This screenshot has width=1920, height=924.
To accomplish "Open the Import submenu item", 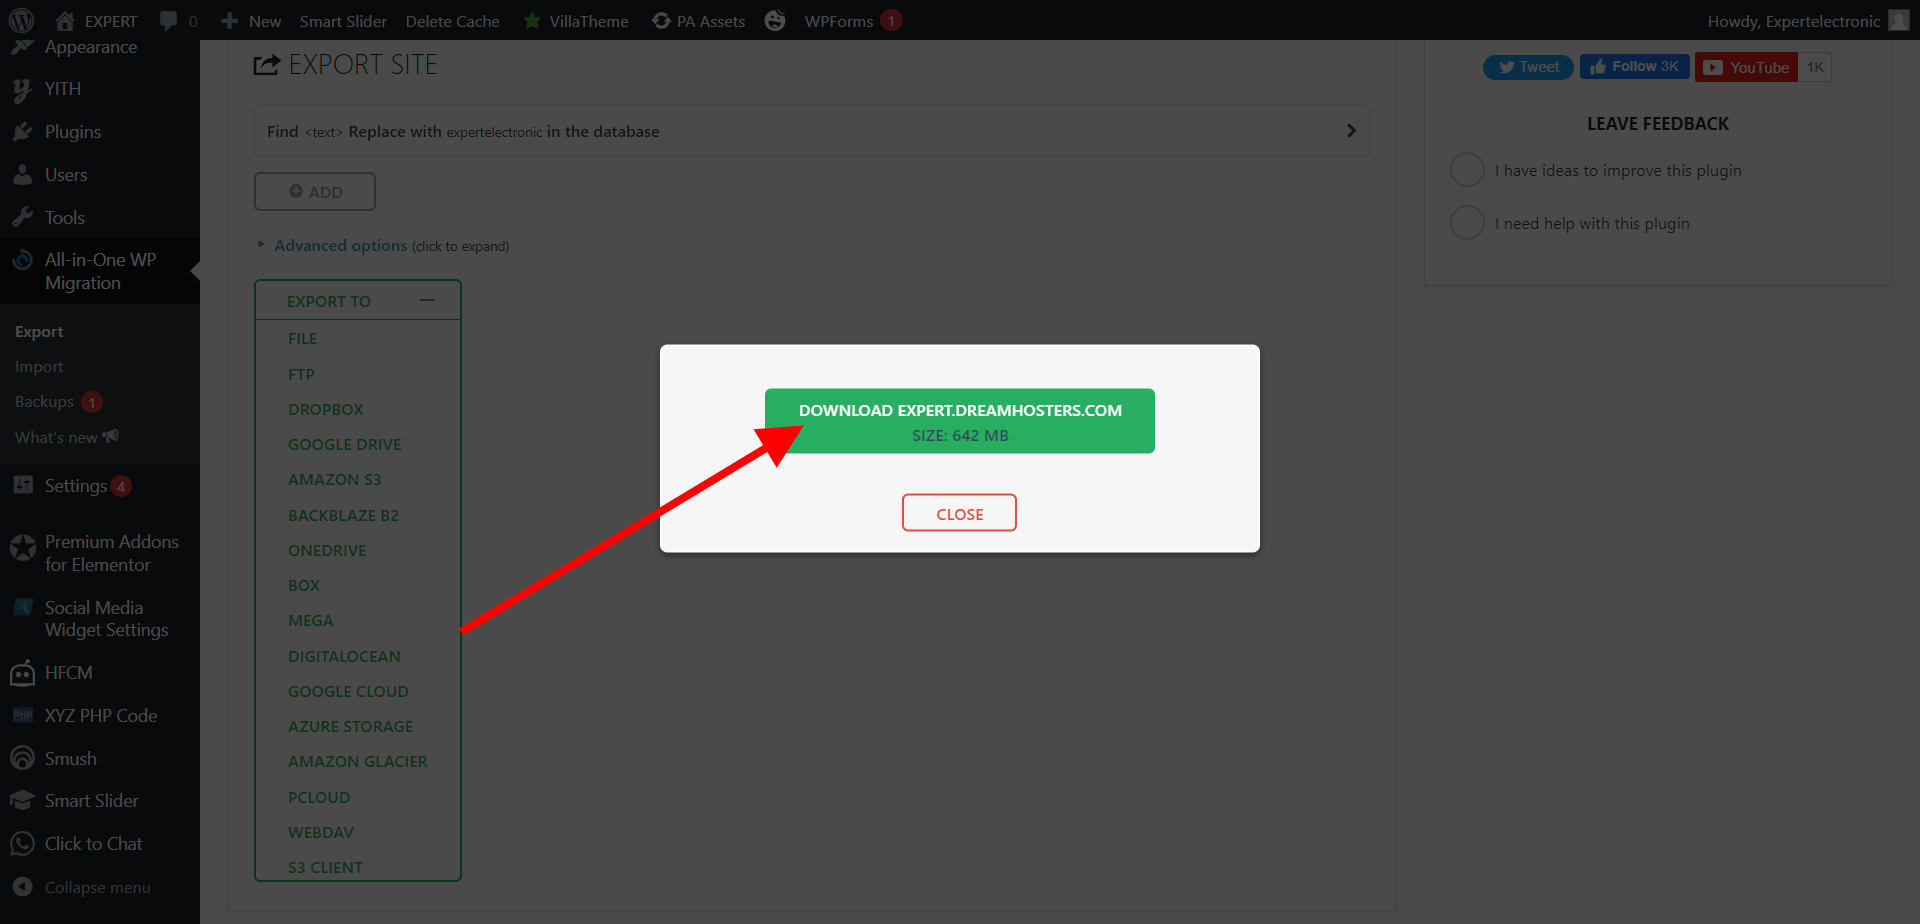I will (x=39, y=367).
